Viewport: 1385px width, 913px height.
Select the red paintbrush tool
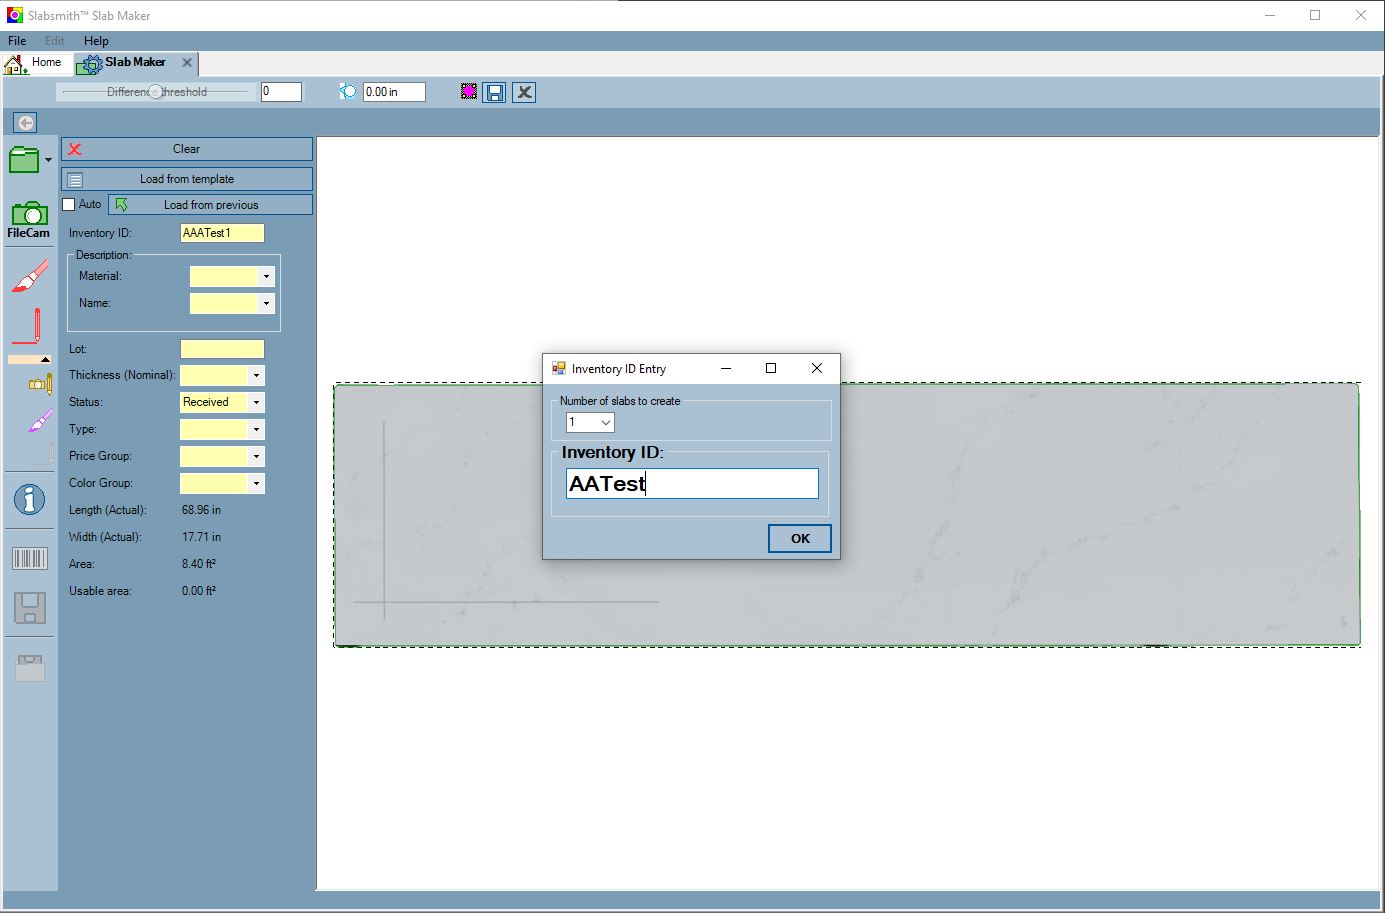[30, 276]
